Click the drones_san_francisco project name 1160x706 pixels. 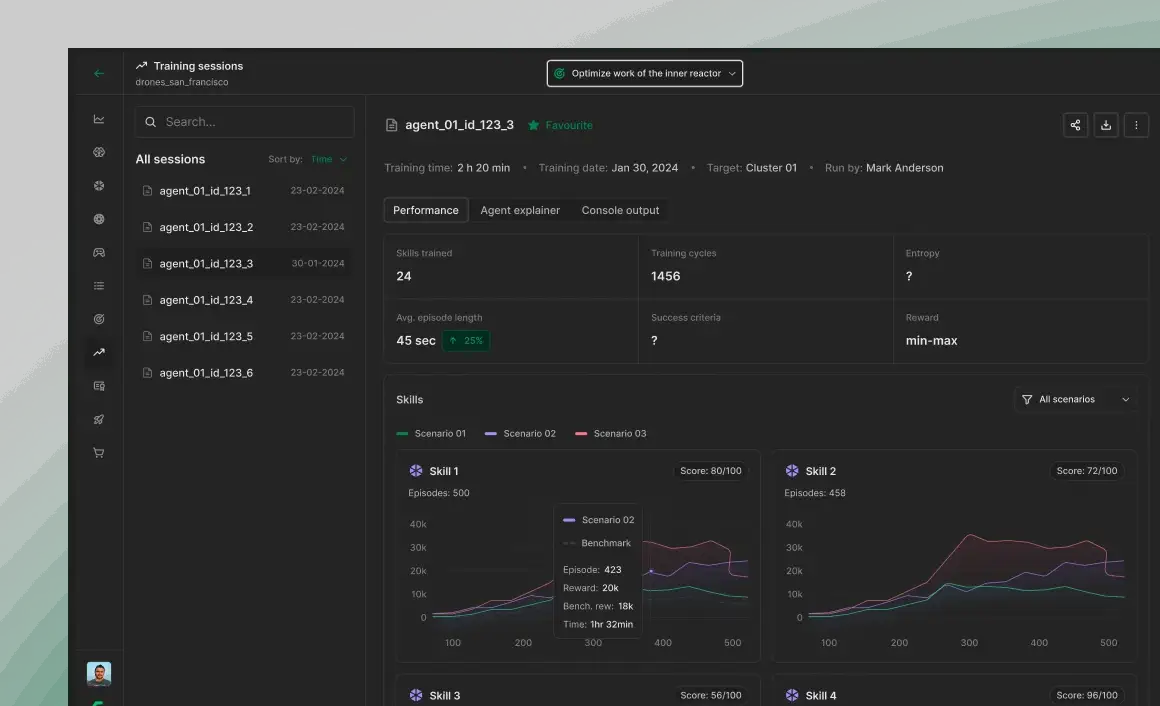[182, 82]
